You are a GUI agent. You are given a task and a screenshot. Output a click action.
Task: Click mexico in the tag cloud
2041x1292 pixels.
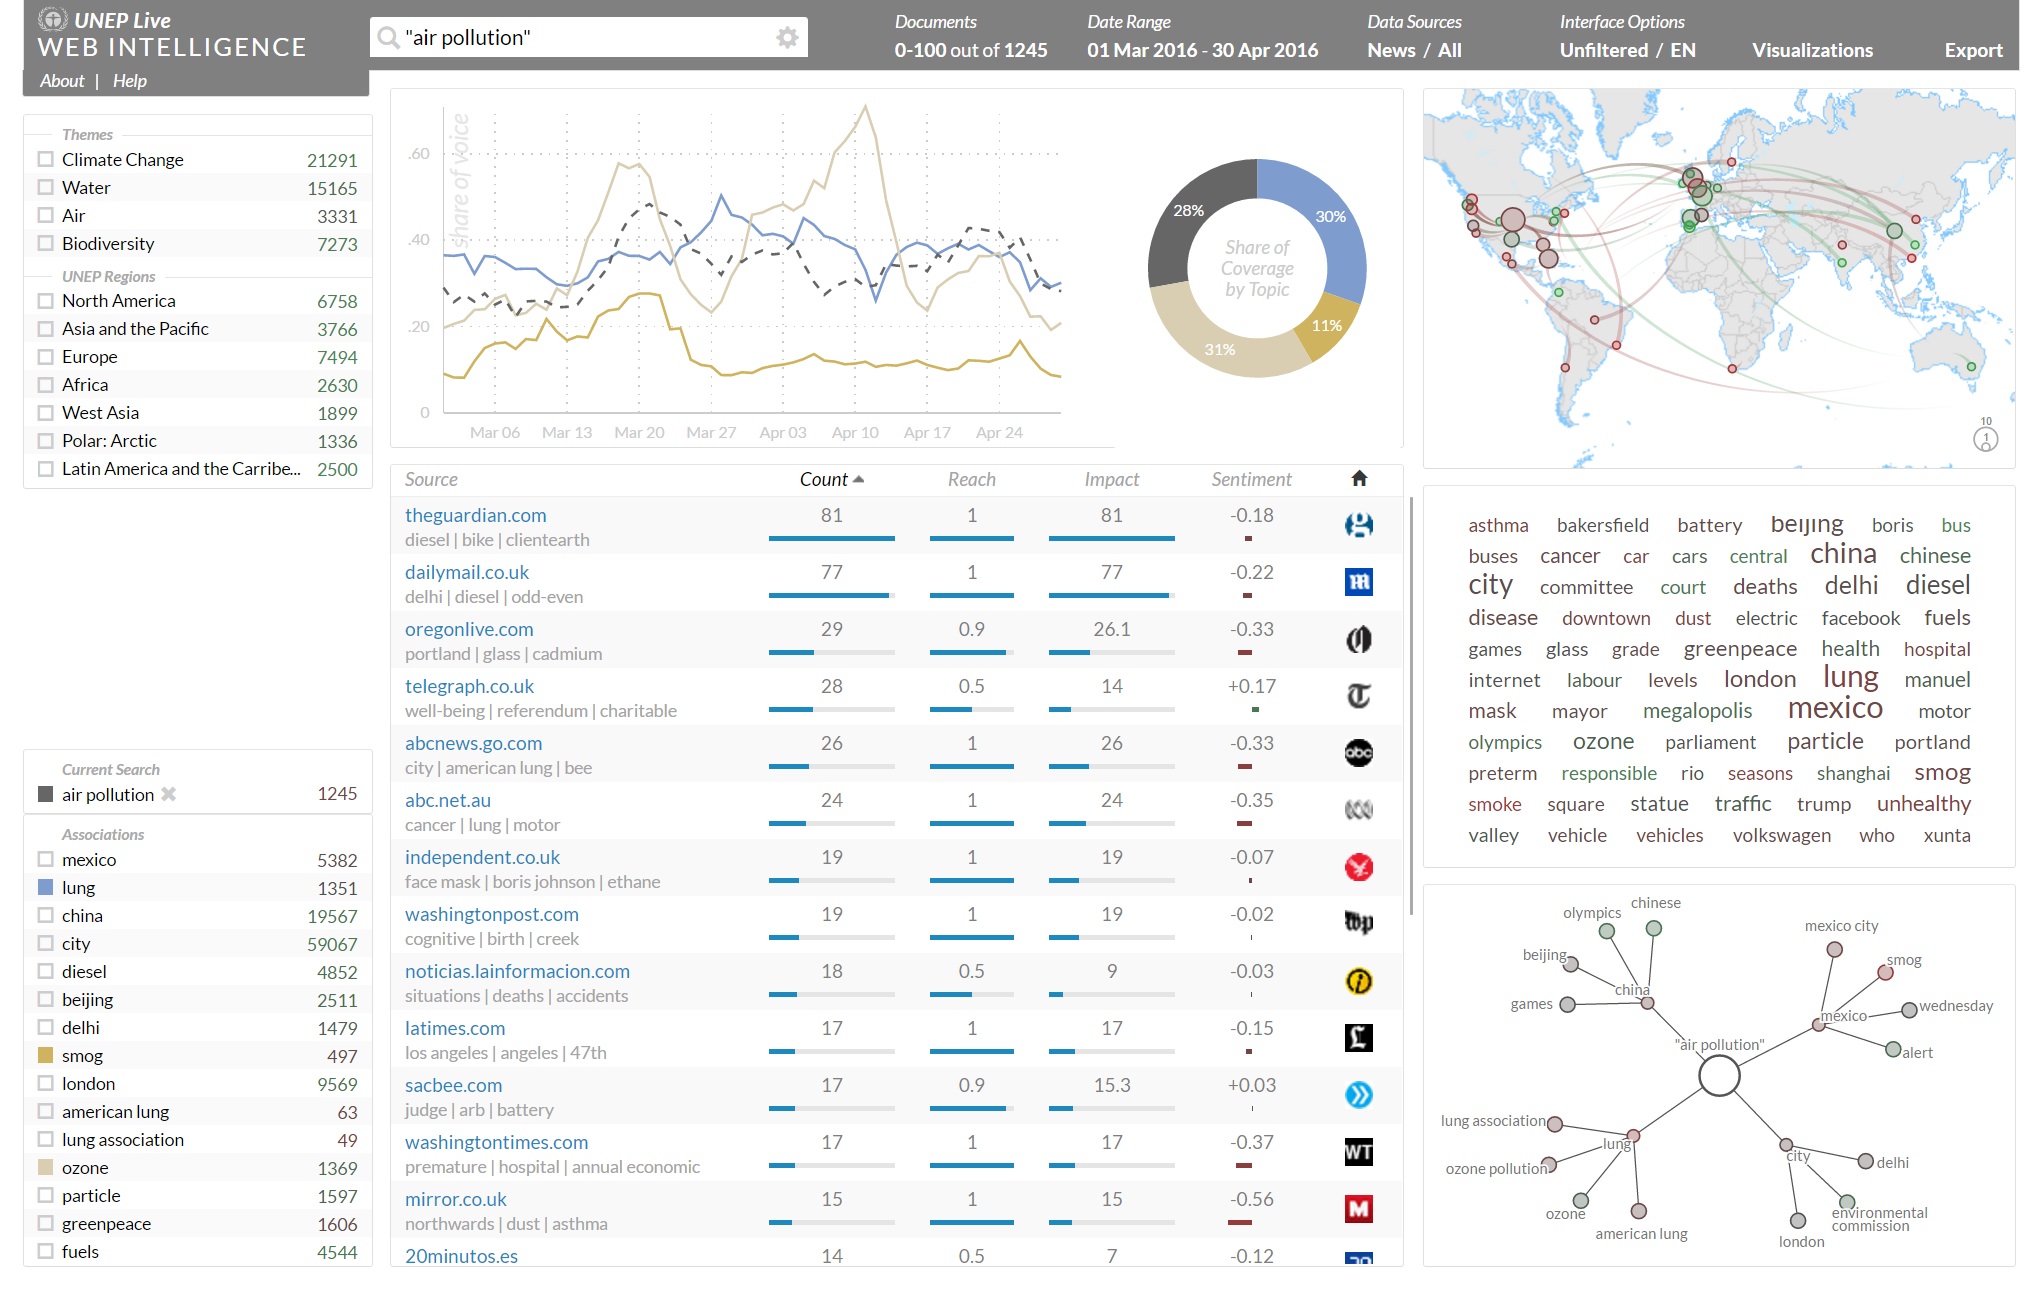(x=1835, y=708)
